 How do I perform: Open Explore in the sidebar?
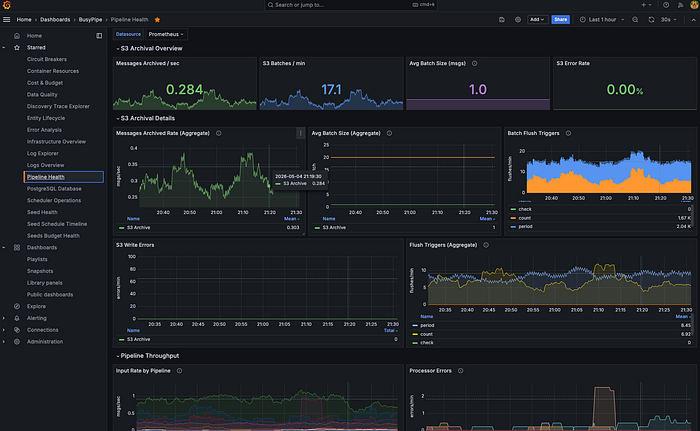tap(36, 306)
